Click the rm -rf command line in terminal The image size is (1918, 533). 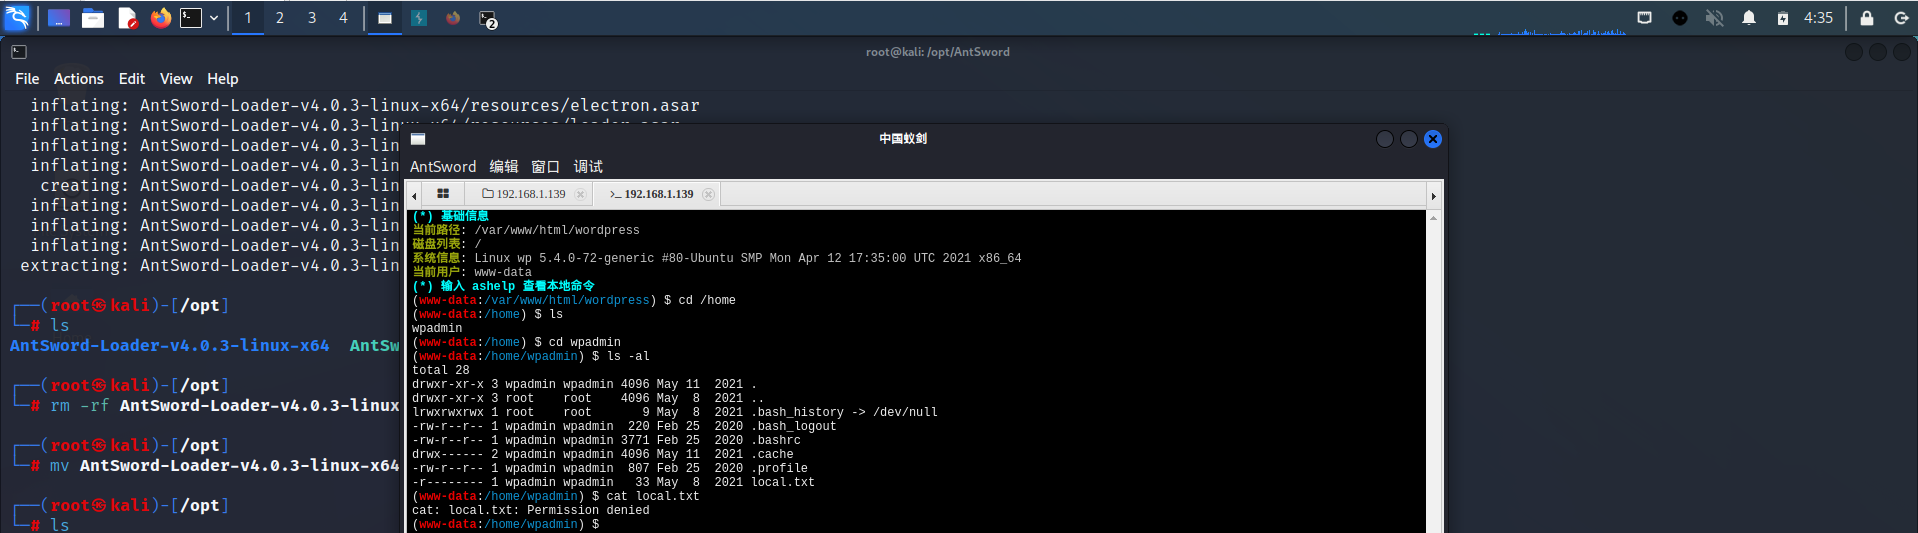pos(225,406)
